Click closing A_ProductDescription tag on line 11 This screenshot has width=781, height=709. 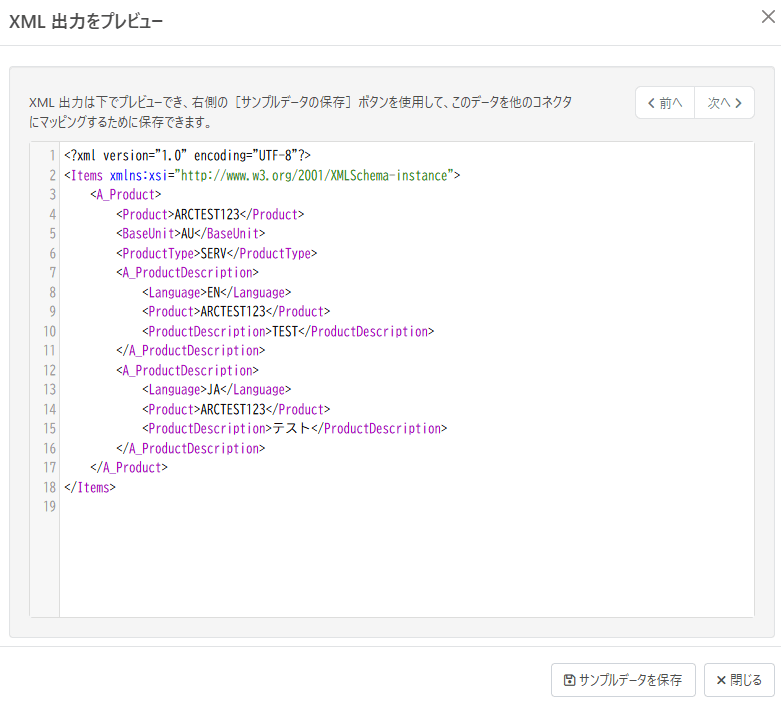point(190,350)
